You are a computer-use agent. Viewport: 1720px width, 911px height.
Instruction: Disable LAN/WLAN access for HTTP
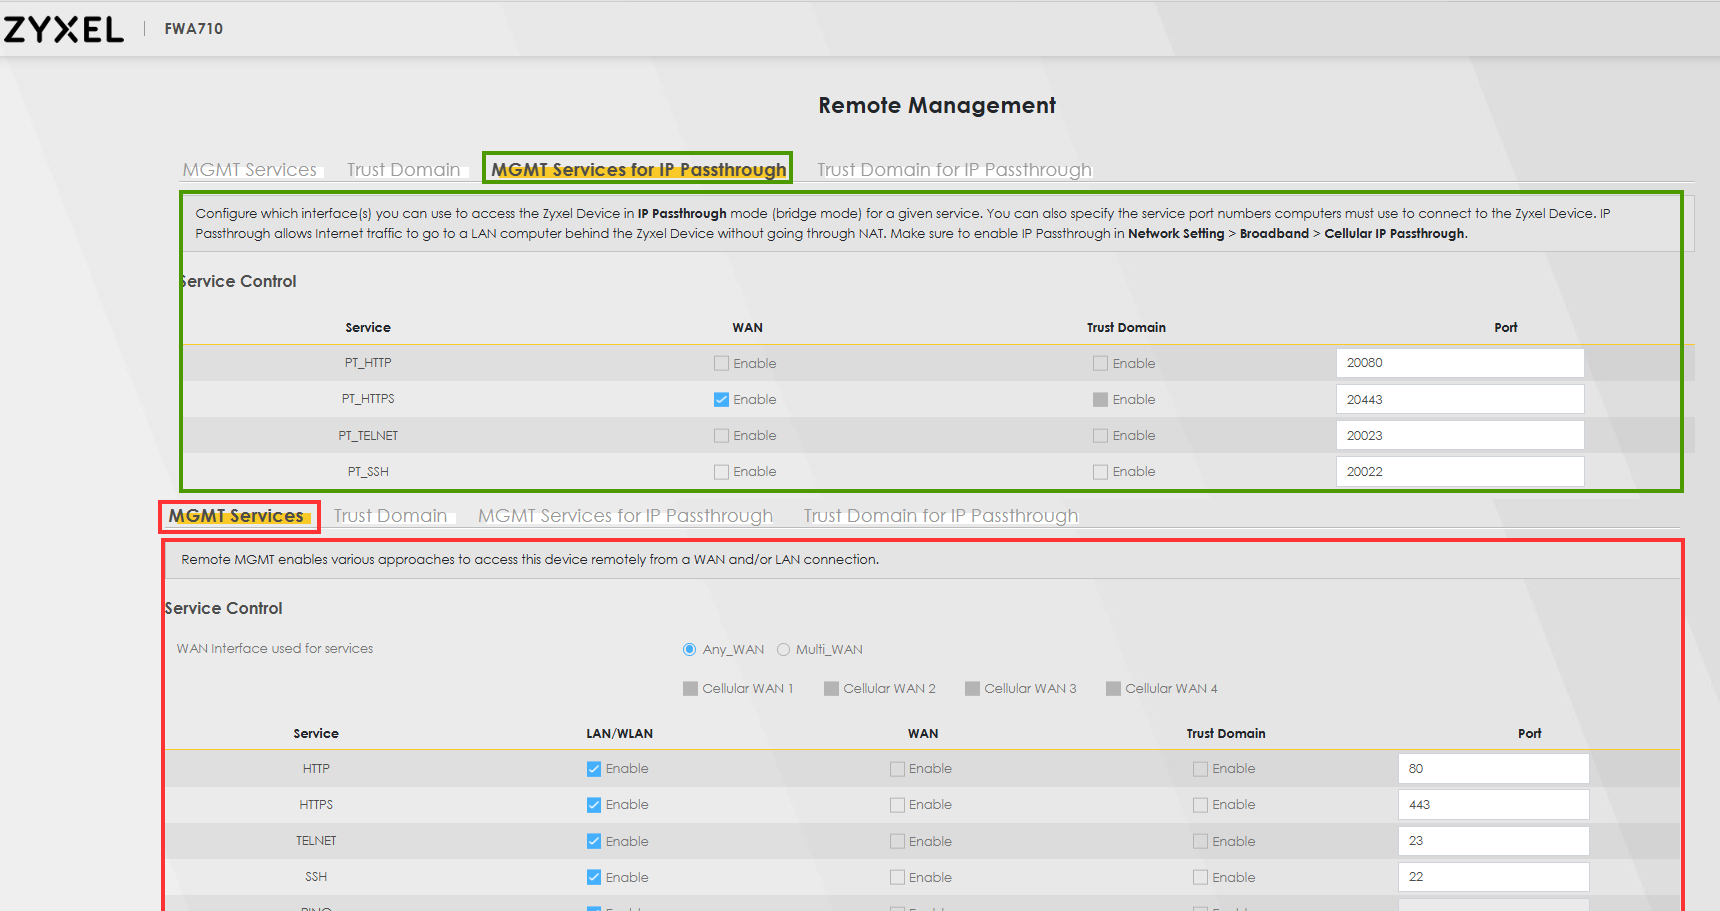[x=594, y=769]
